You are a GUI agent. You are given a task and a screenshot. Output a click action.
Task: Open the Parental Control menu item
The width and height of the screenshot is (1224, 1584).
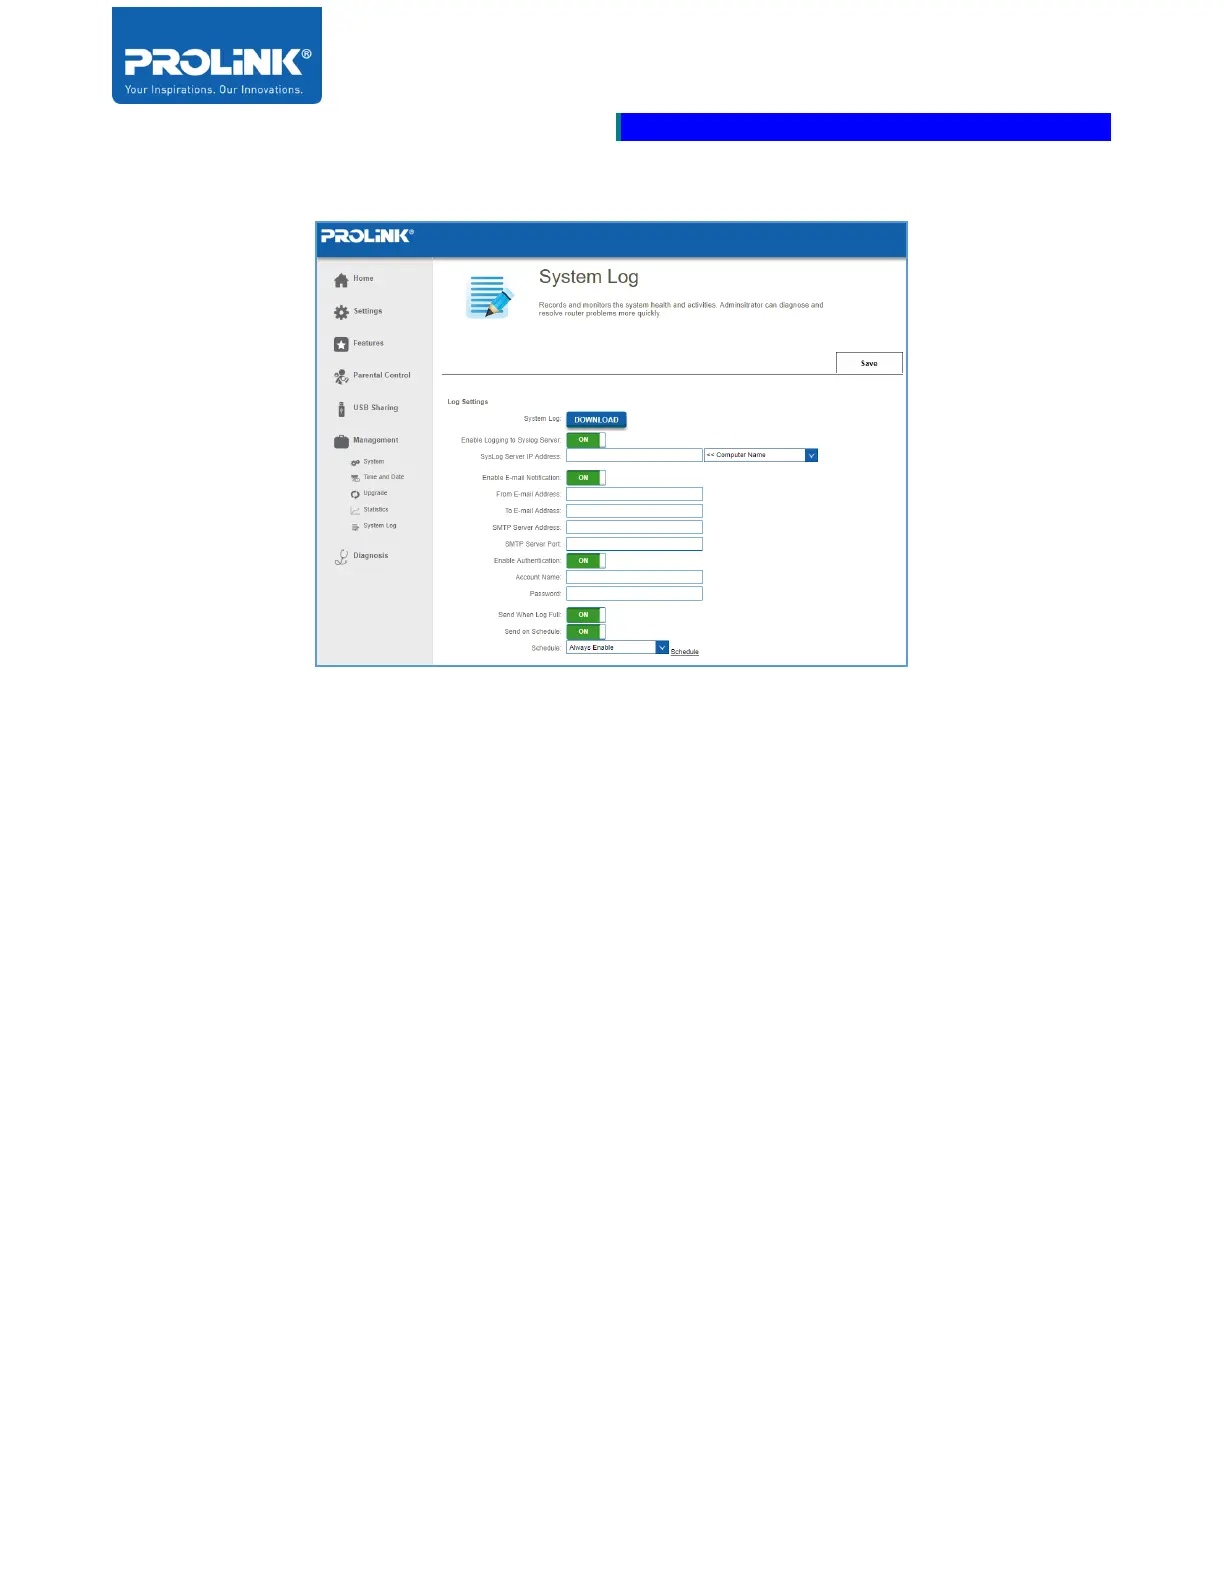coord(382,375)
